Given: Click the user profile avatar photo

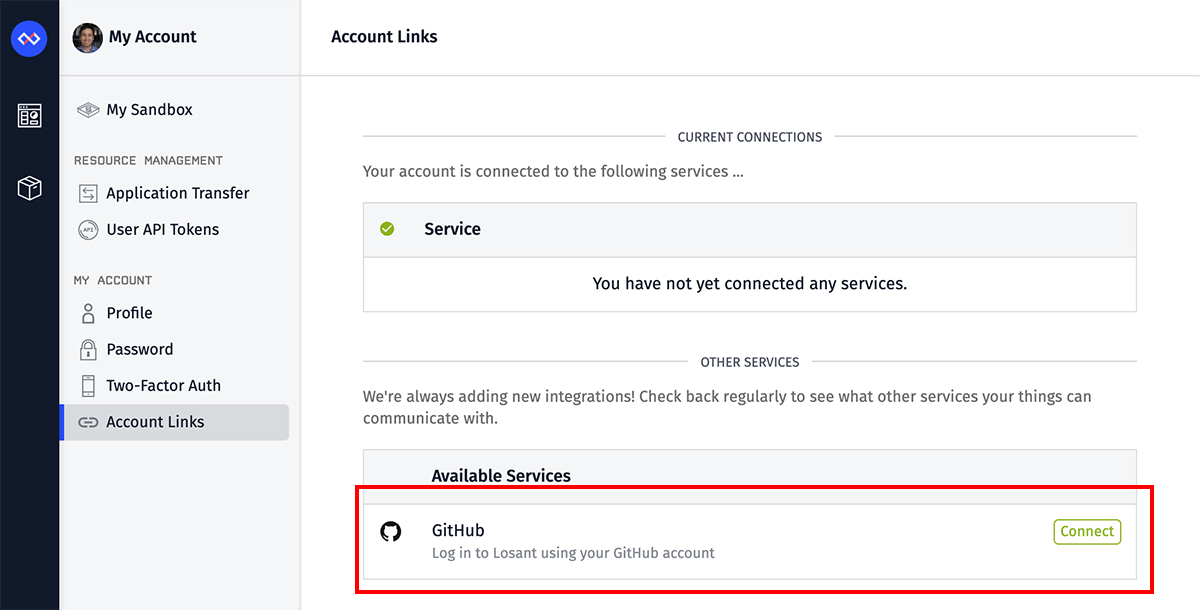Looking at the screenshot, I should pyautogui.click(x=88, y=38).
